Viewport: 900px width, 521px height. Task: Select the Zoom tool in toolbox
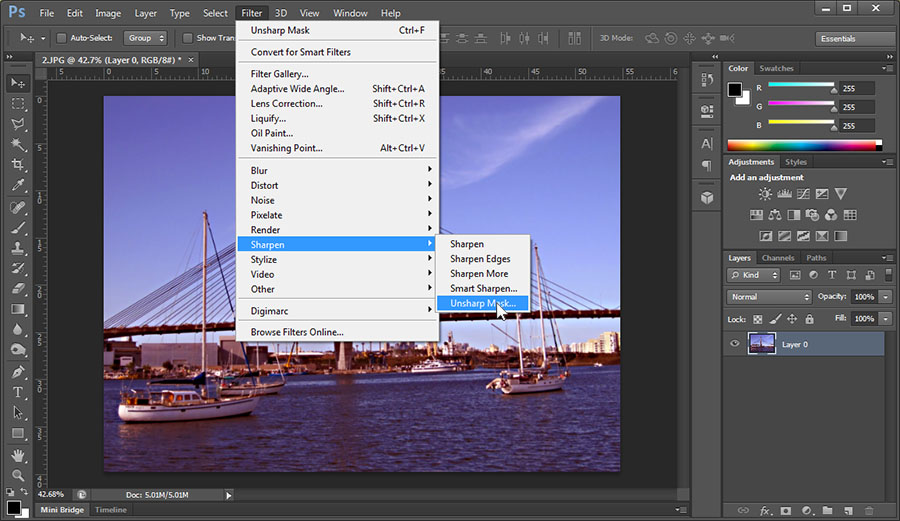pyautogui.click(x=18, y=475)
